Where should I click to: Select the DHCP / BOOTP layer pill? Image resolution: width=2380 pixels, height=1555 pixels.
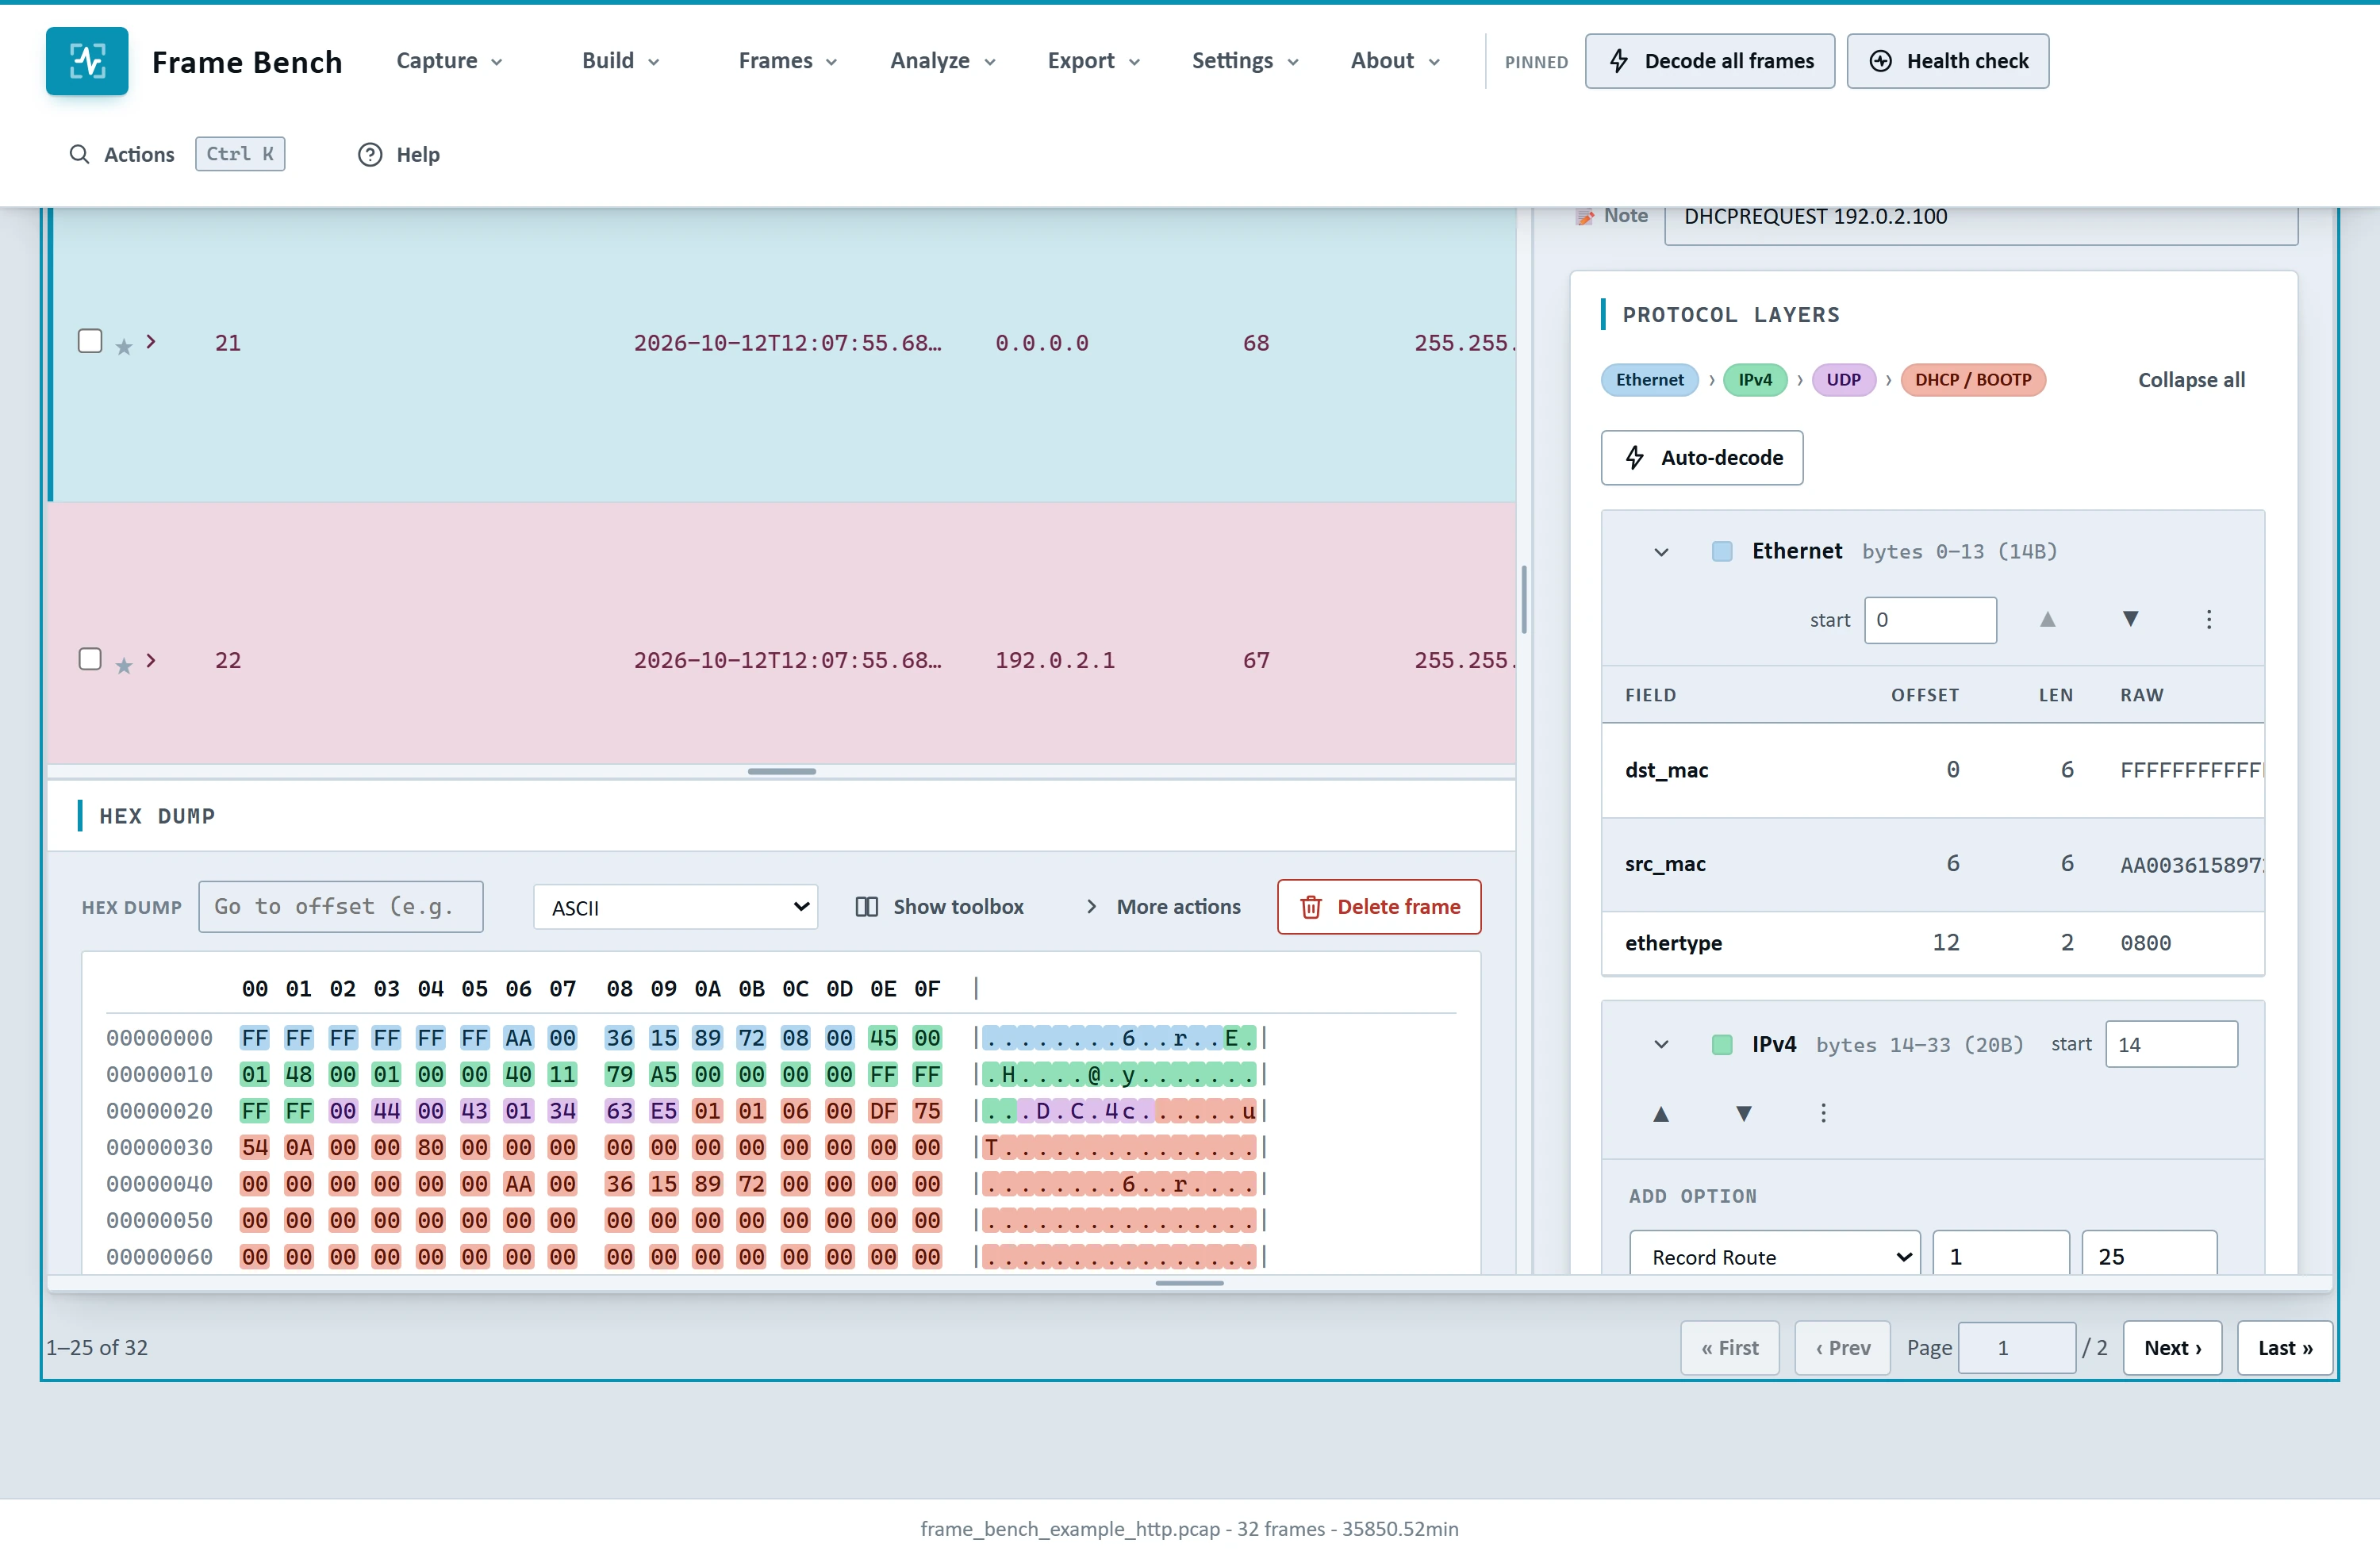1972,380
